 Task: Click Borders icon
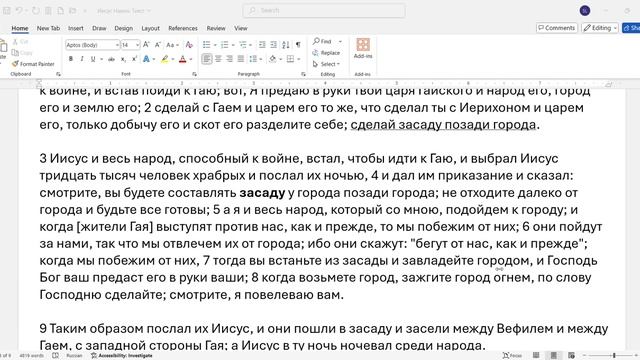pos(290,59)
